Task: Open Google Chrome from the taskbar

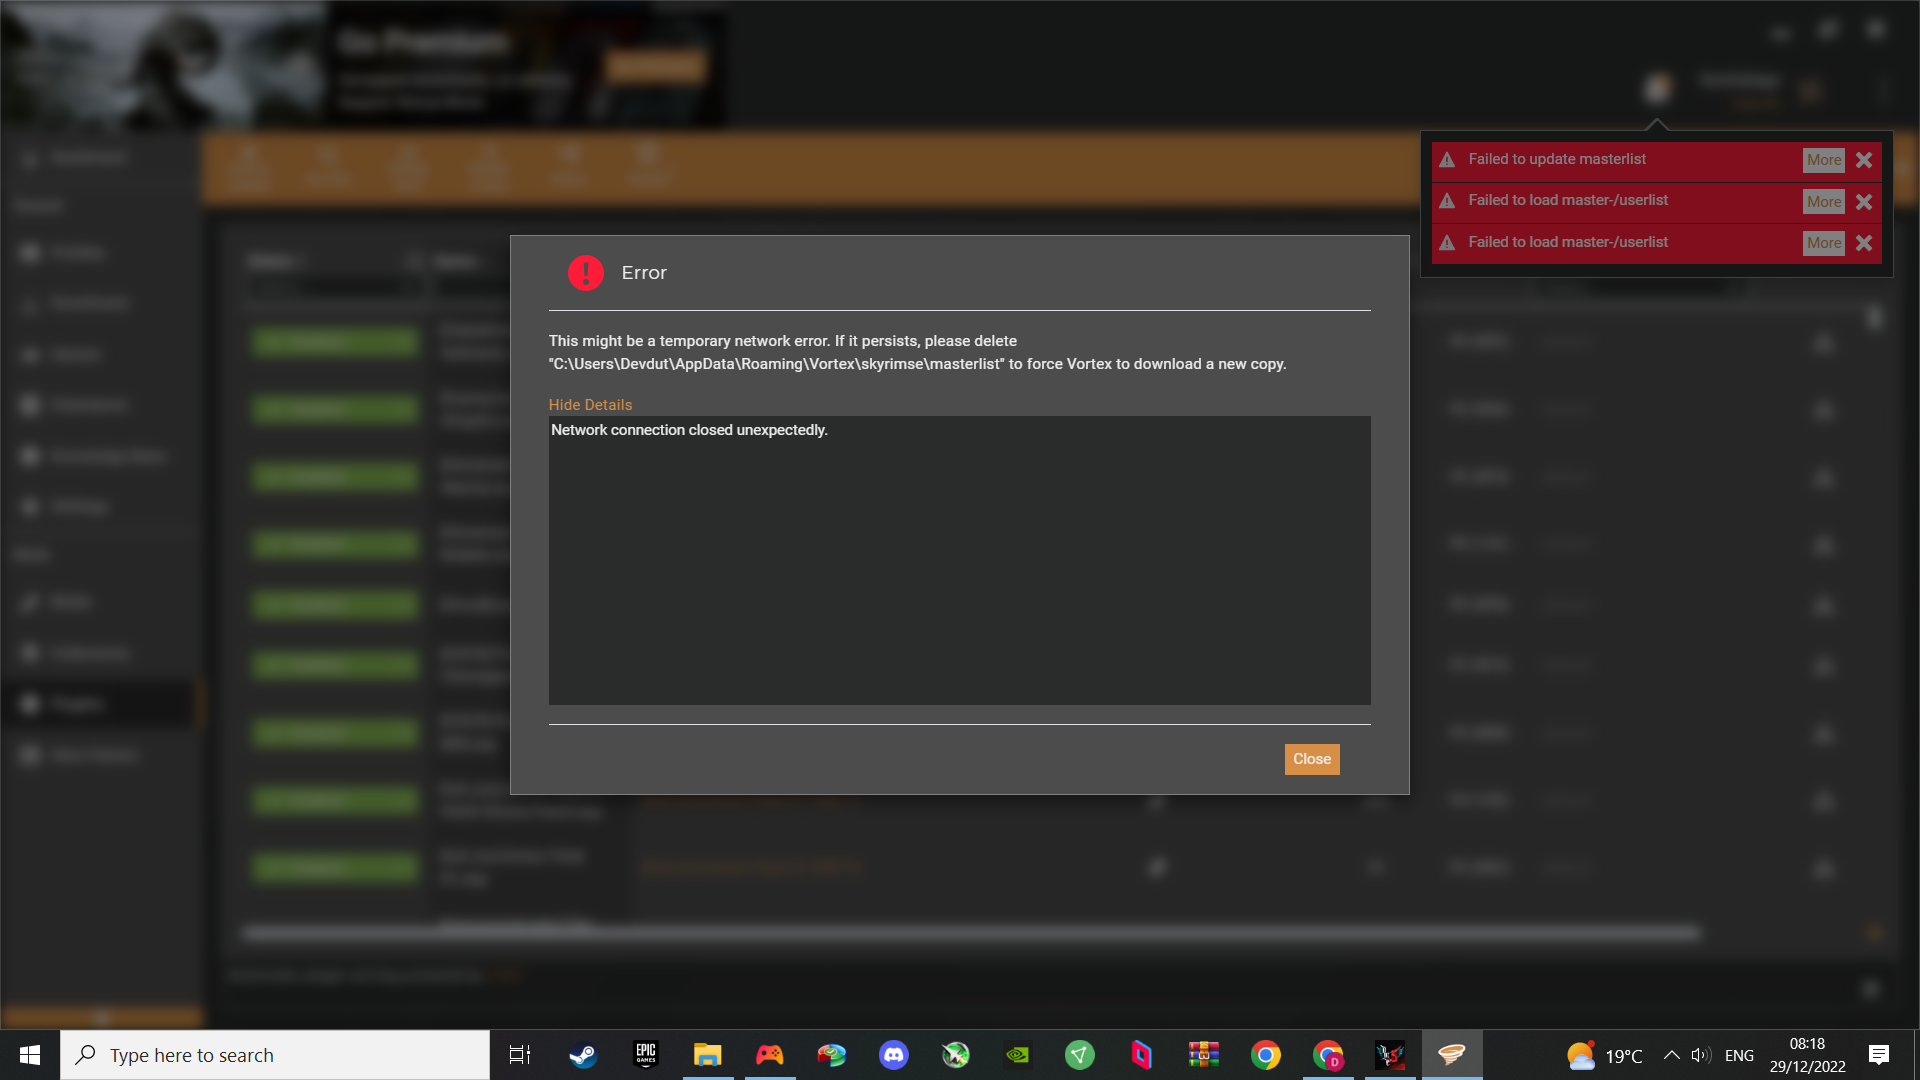Action: tap(1266, 1054)
